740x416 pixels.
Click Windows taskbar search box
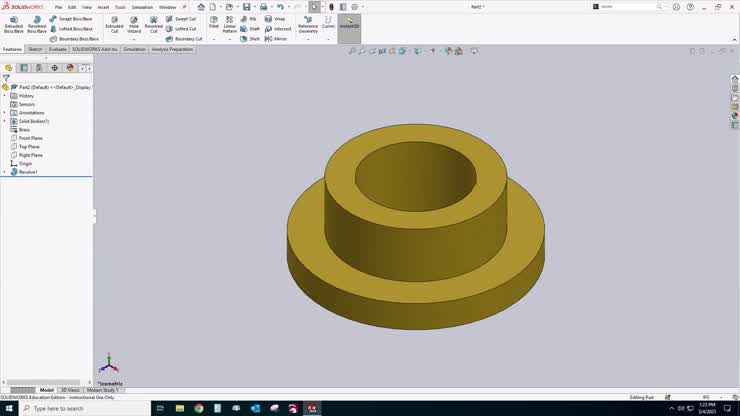tap(85, 408)
